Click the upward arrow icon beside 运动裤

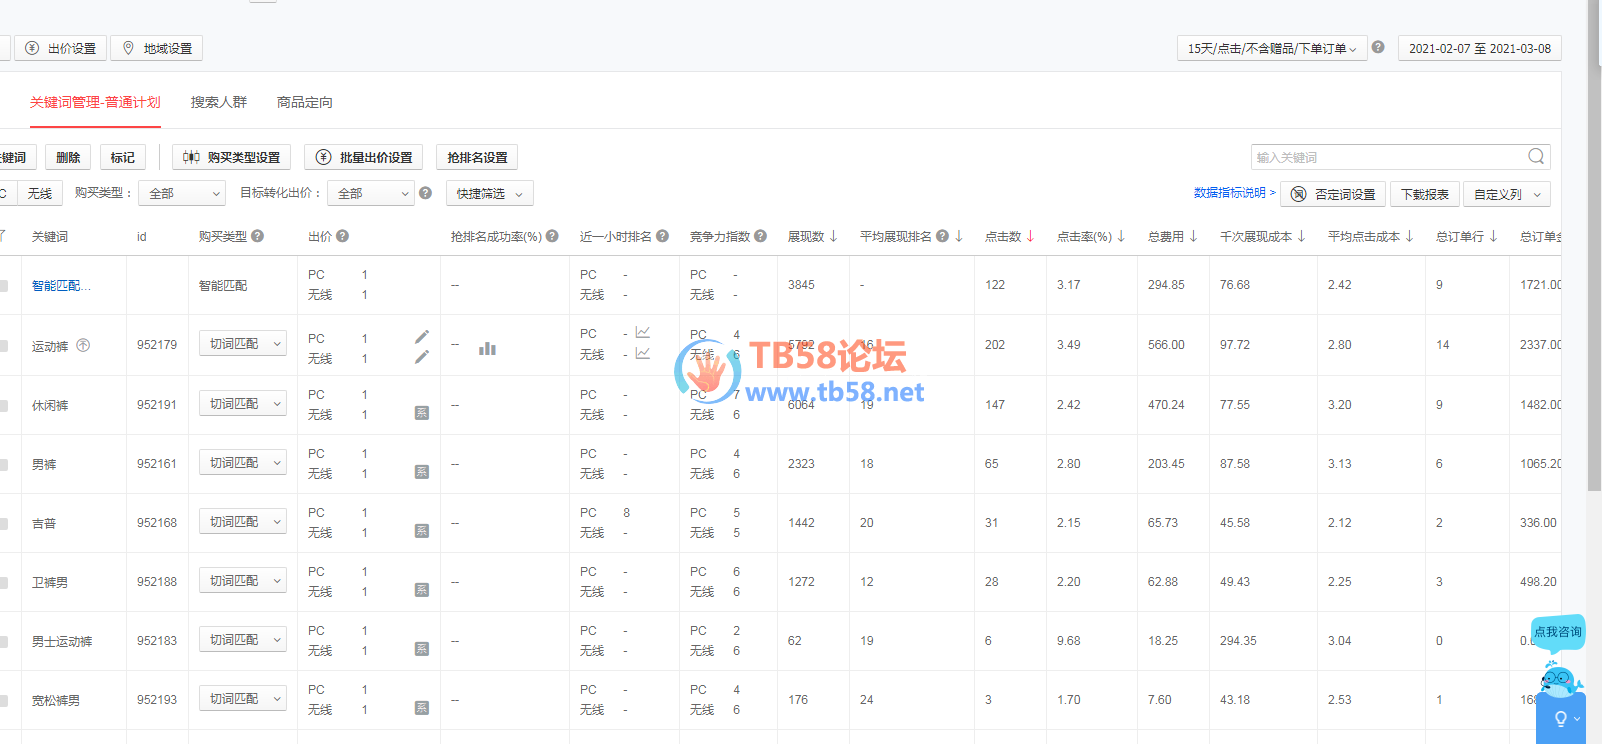[83, 345]
